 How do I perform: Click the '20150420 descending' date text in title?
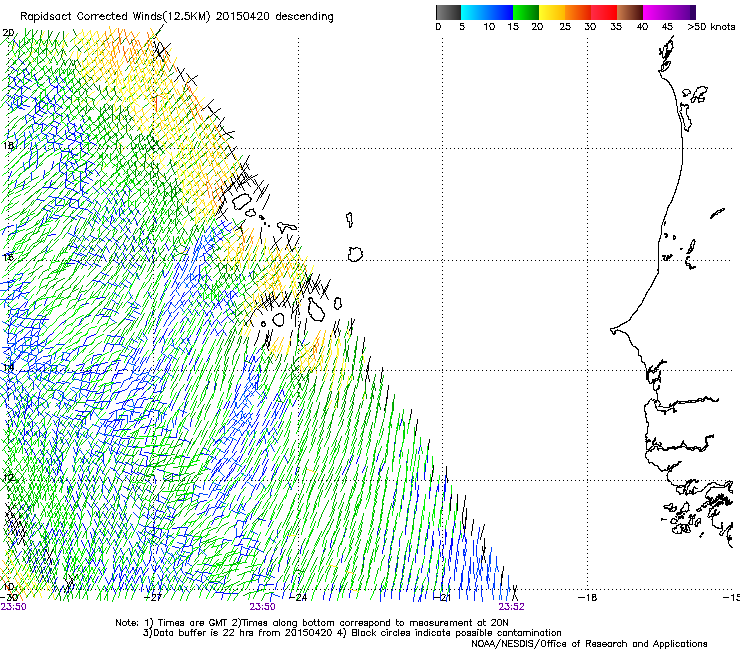[275, 17]
